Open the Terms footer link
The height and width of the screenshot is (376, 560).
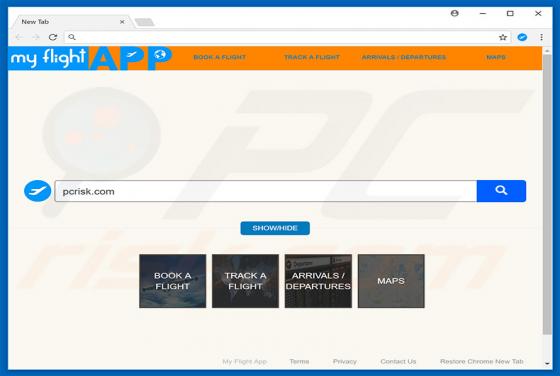[299, 361]
